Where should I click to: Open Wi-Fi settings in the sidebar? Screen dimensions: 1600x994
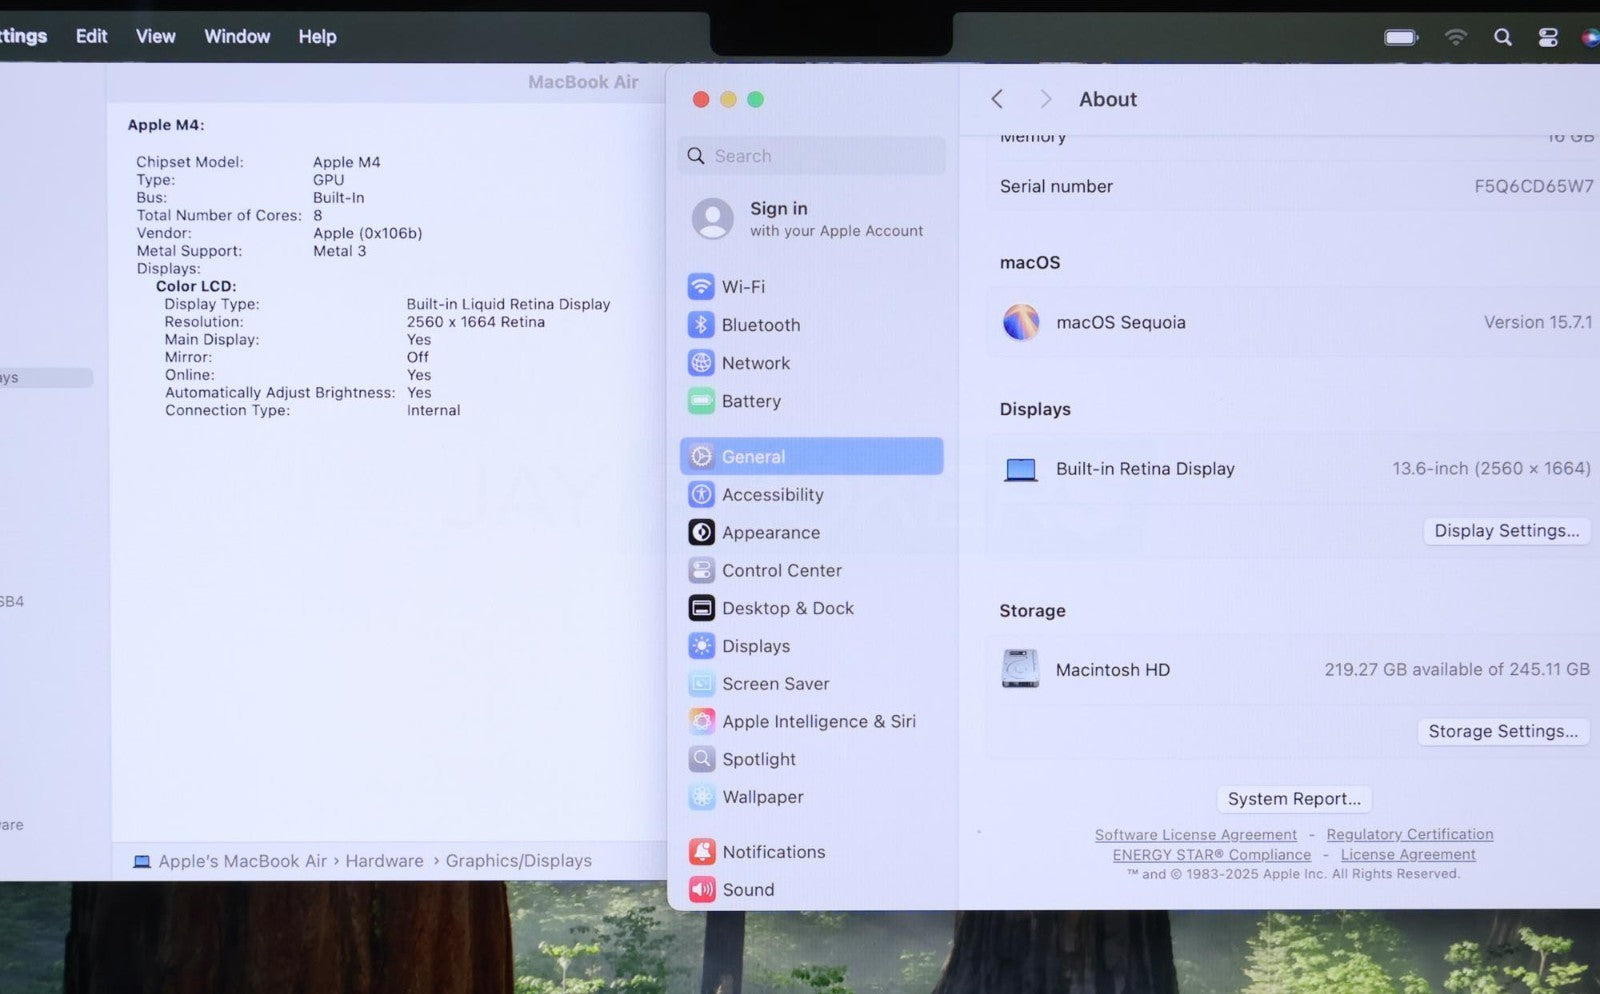[742, 287]
